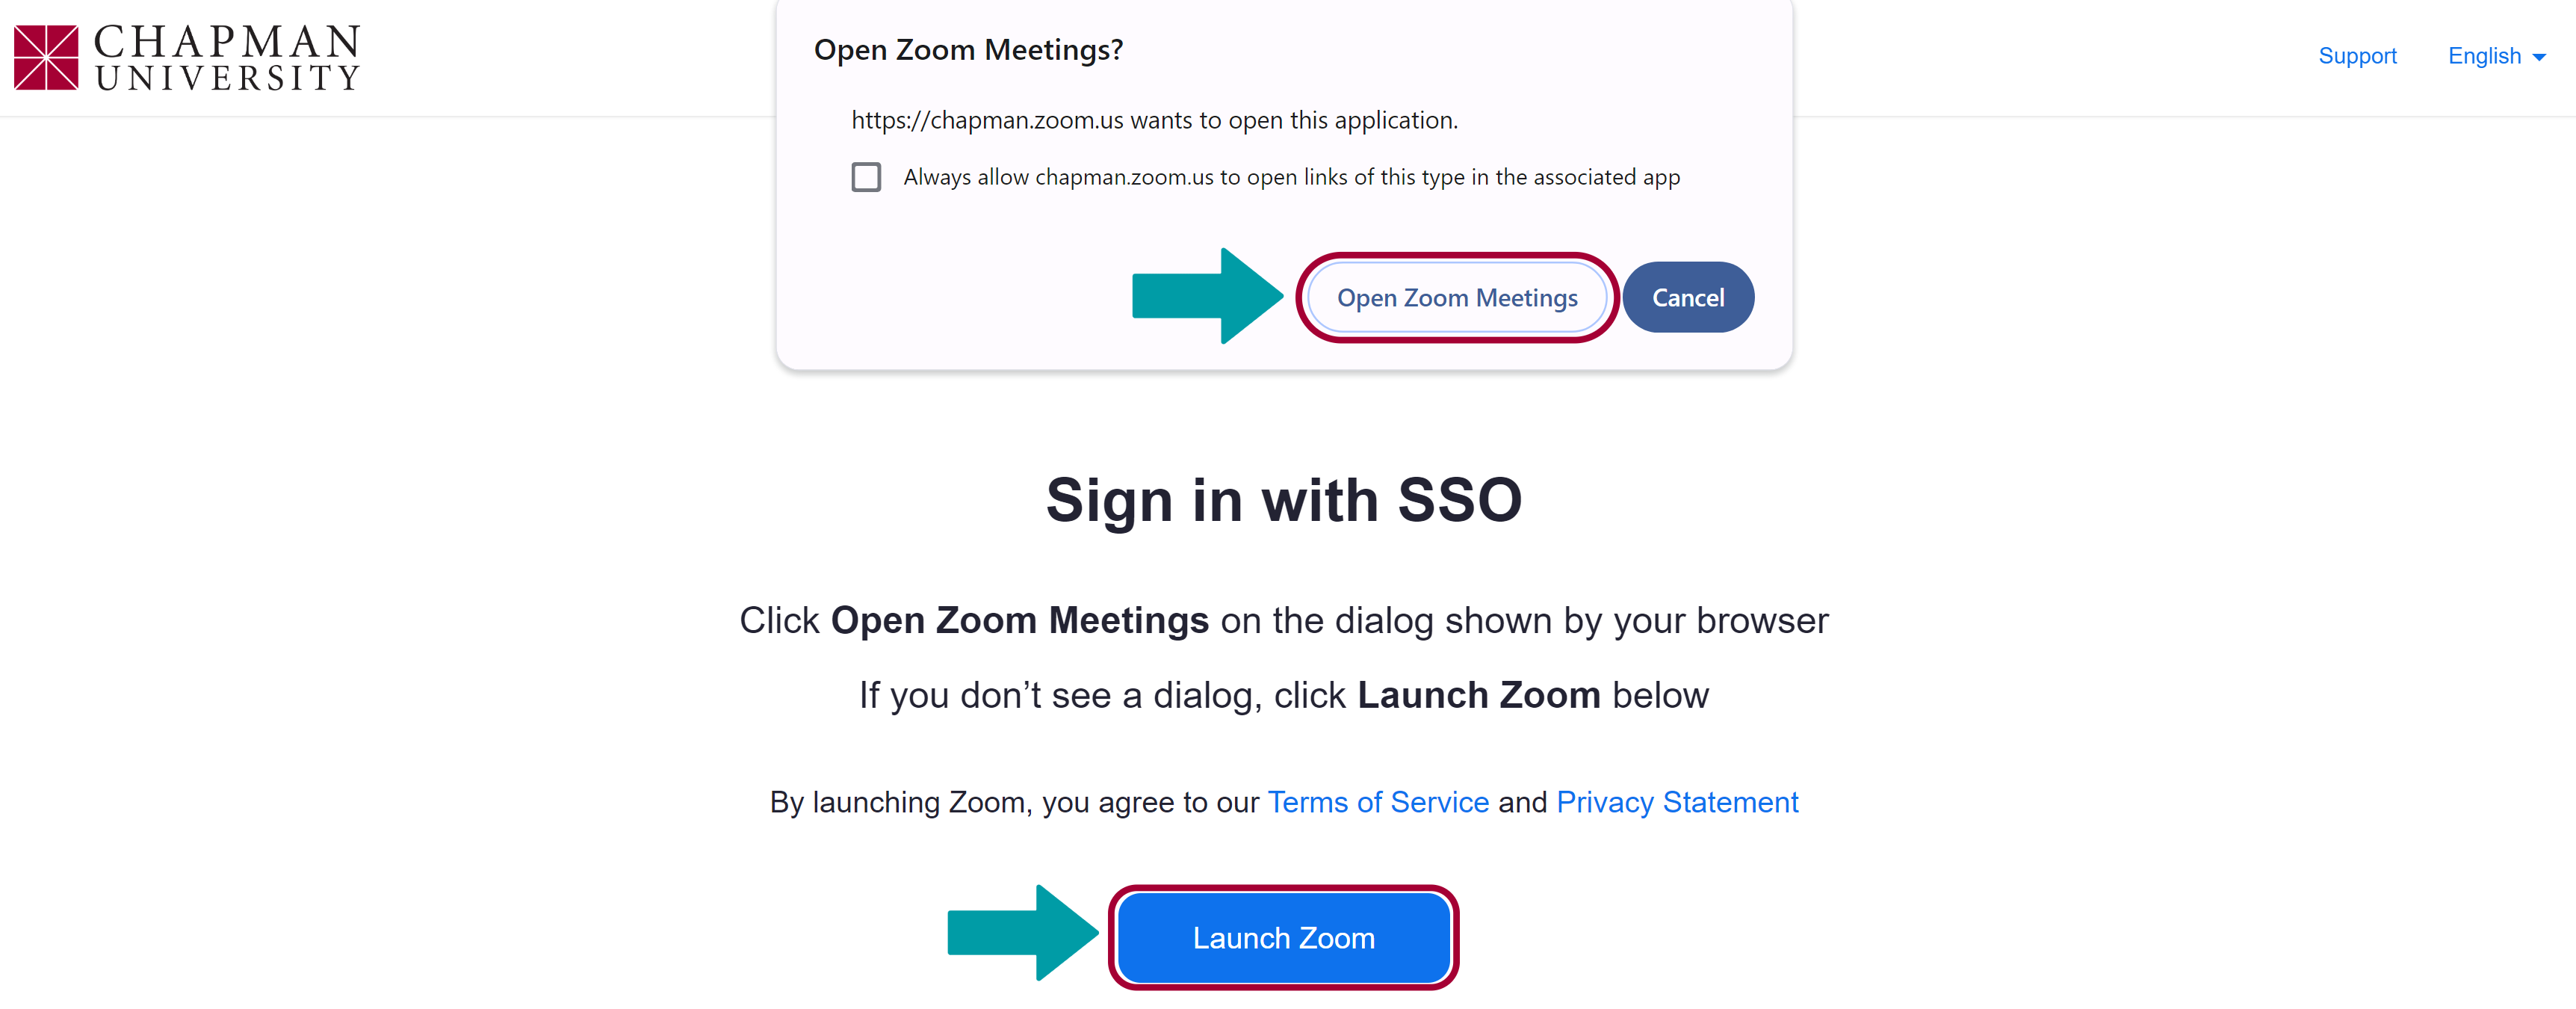The image size is (2576, 1009).
Task: Click the red highlighted Open Zoom Meetings border
Action: [1452, 297]
